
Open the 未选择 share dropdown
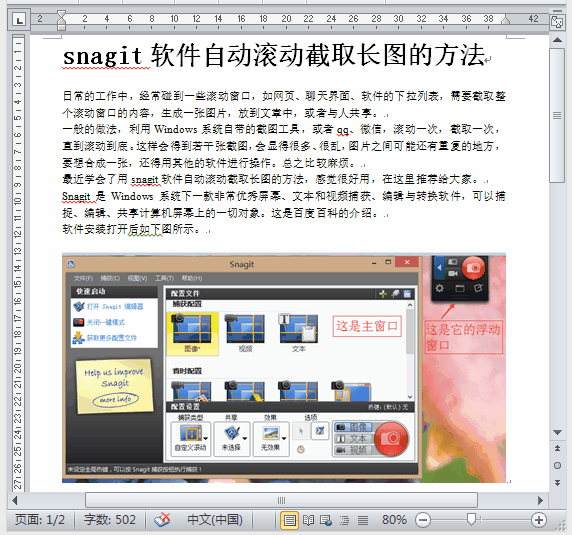(231, 438)
